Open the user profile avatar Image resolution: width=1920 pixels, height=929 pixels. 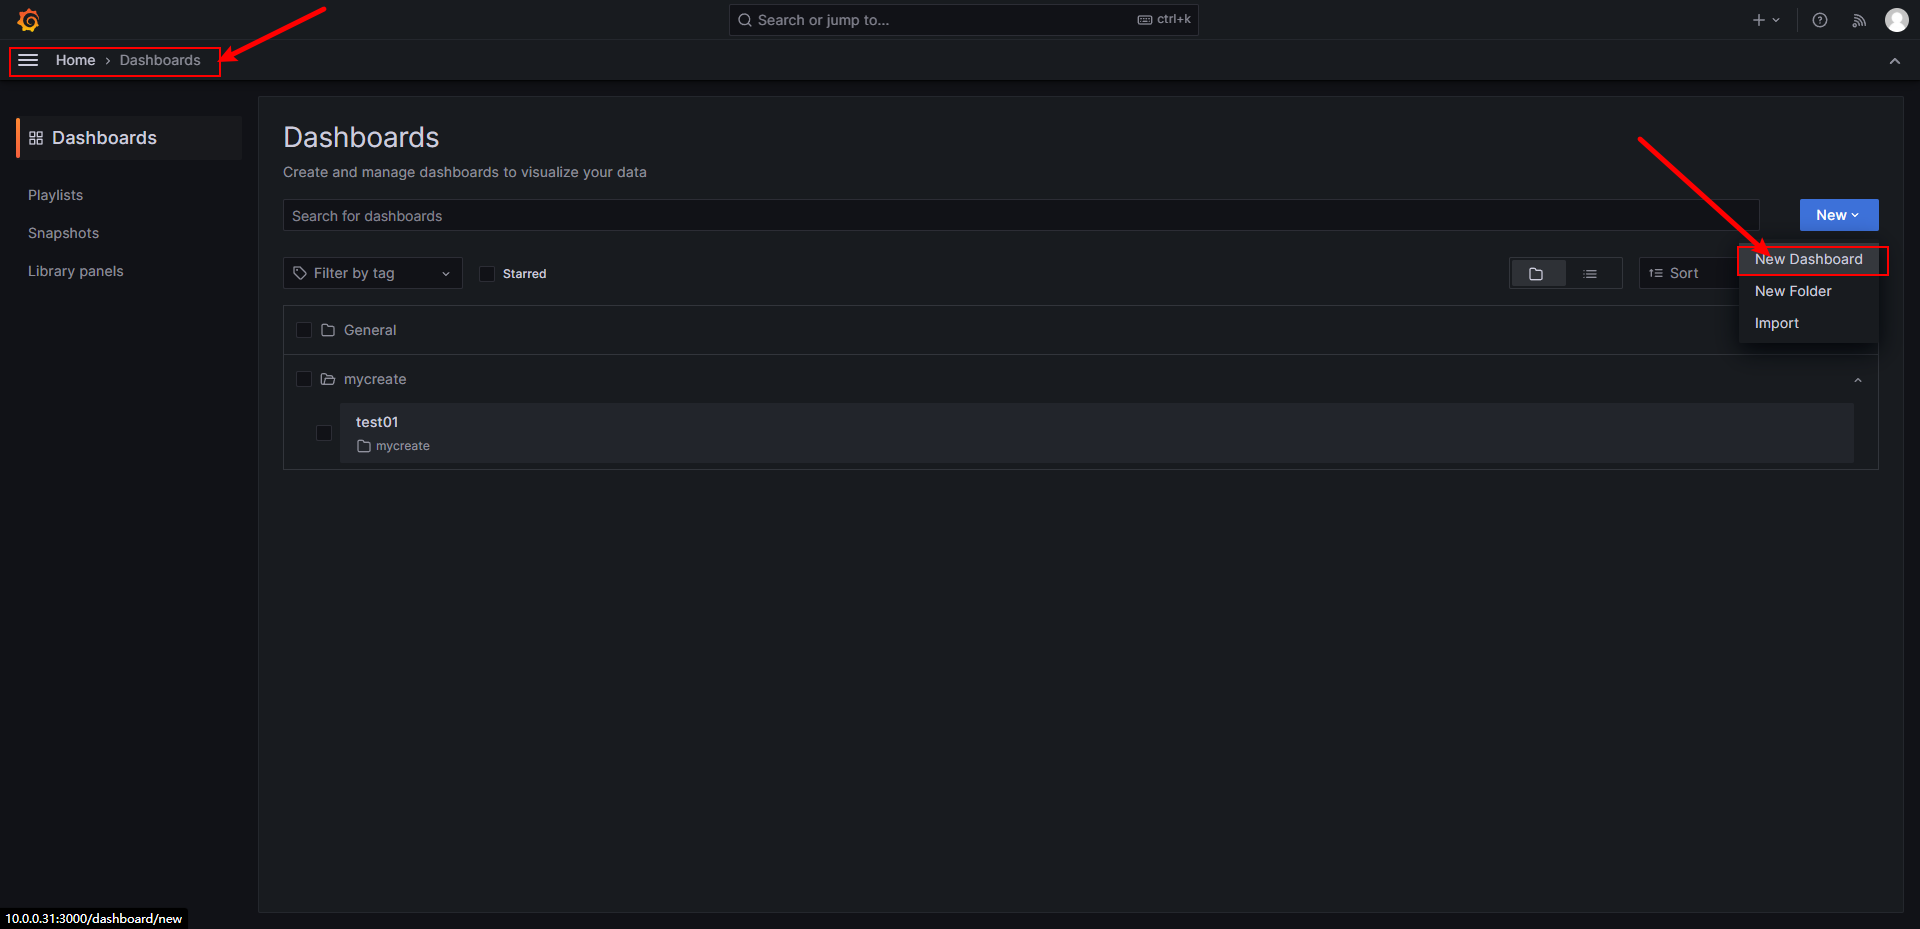point(1897,20)
